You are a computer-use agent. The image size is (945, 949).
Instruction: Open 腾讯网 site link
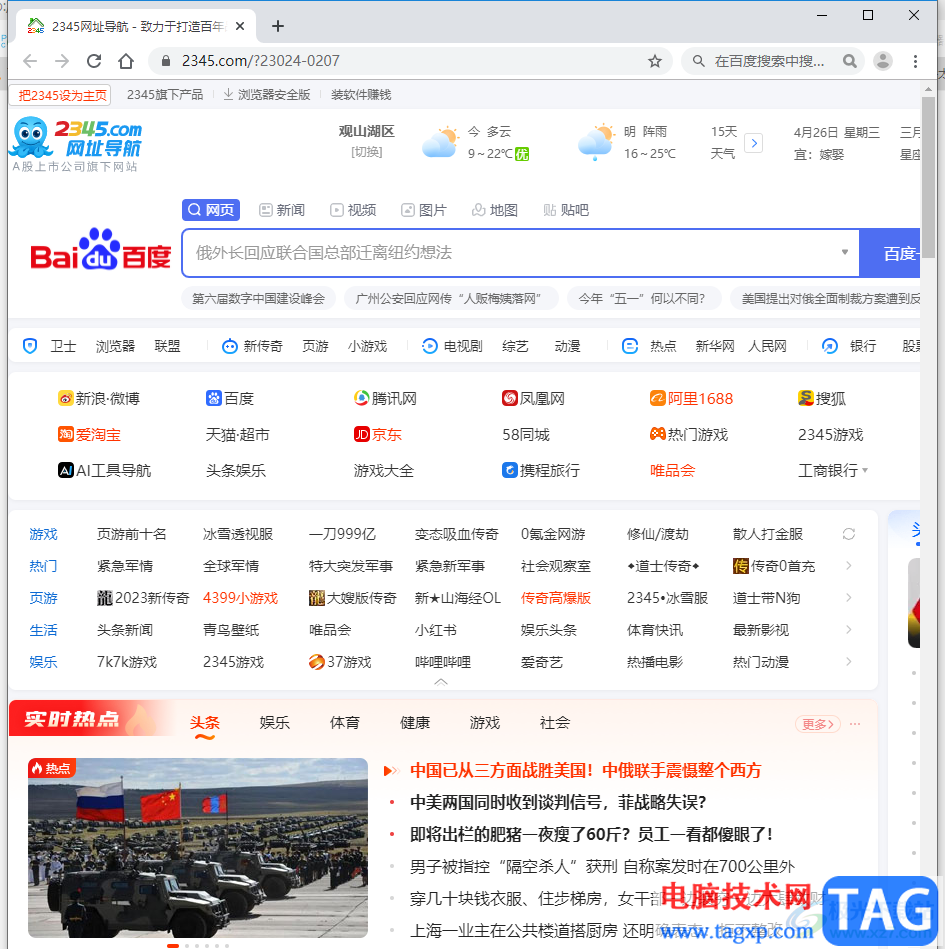point(386,398)
